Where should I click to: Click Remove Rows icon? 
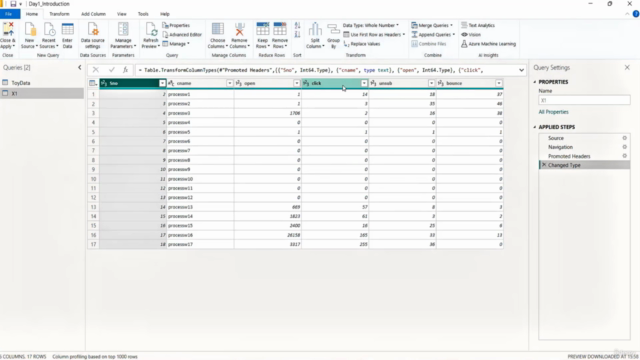coord(280,29)
